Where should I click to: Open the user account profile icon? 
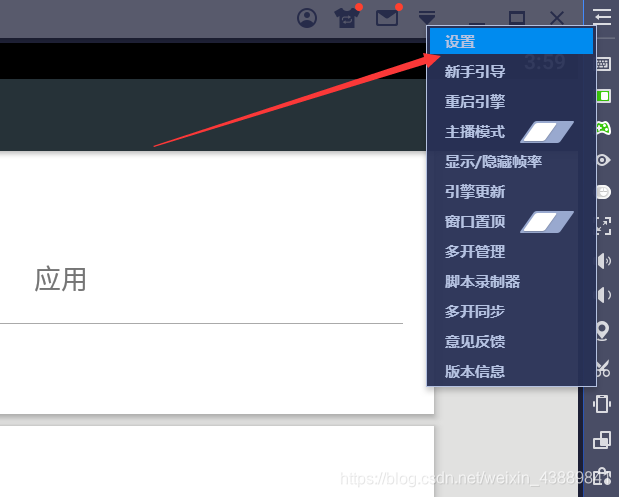click(307, 18)
